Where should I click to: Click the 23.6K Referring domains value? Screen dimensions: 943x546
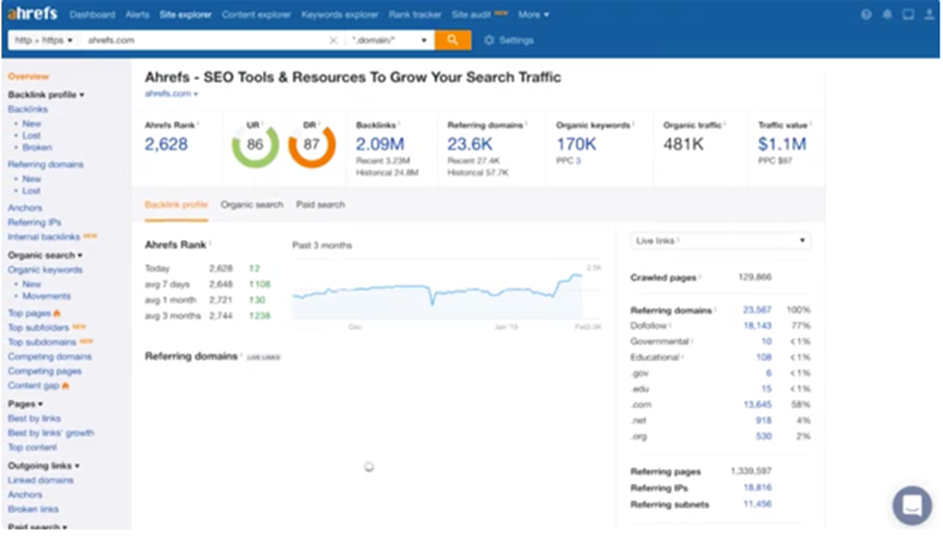[x=470, y=144]
